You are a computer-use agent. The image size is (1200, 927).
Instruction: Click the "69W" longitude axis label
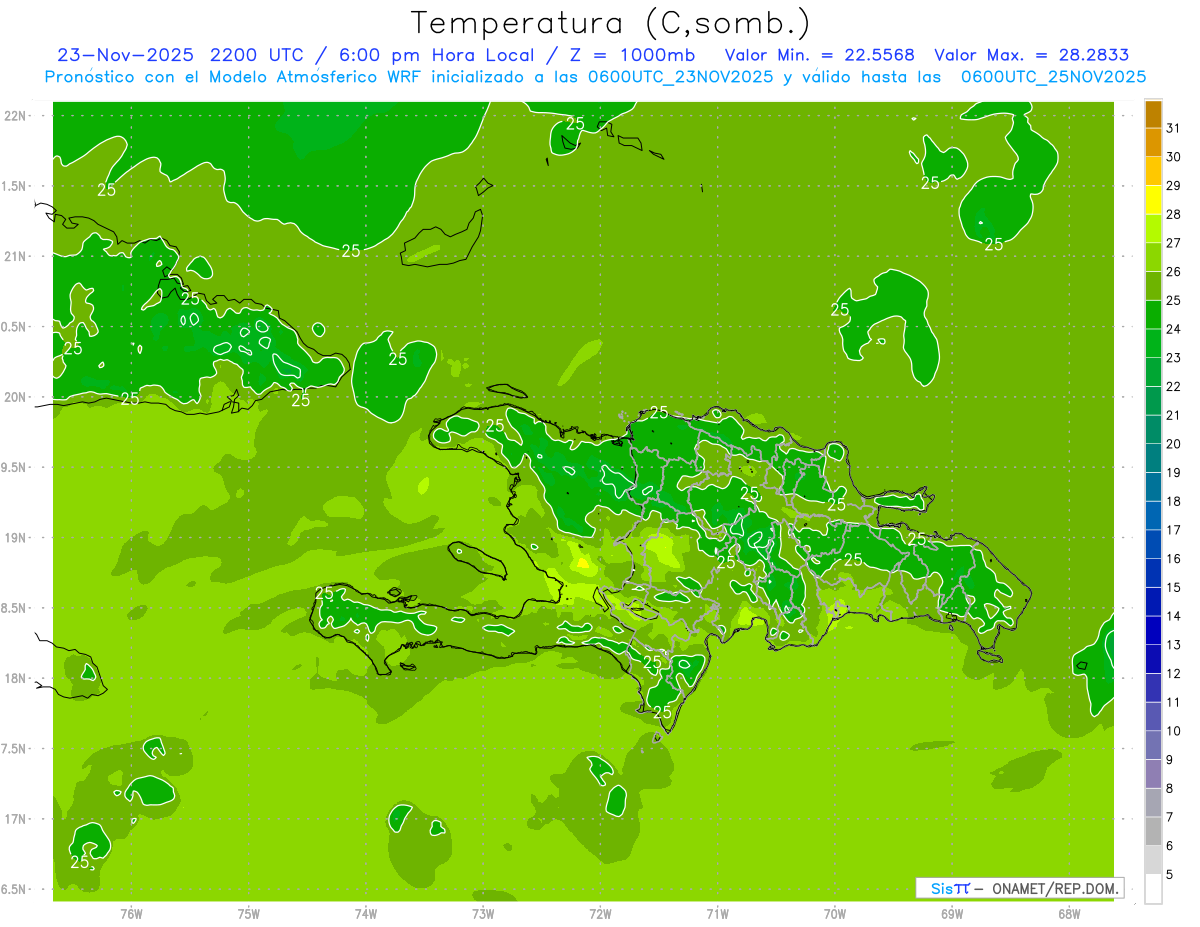(952, 914)
